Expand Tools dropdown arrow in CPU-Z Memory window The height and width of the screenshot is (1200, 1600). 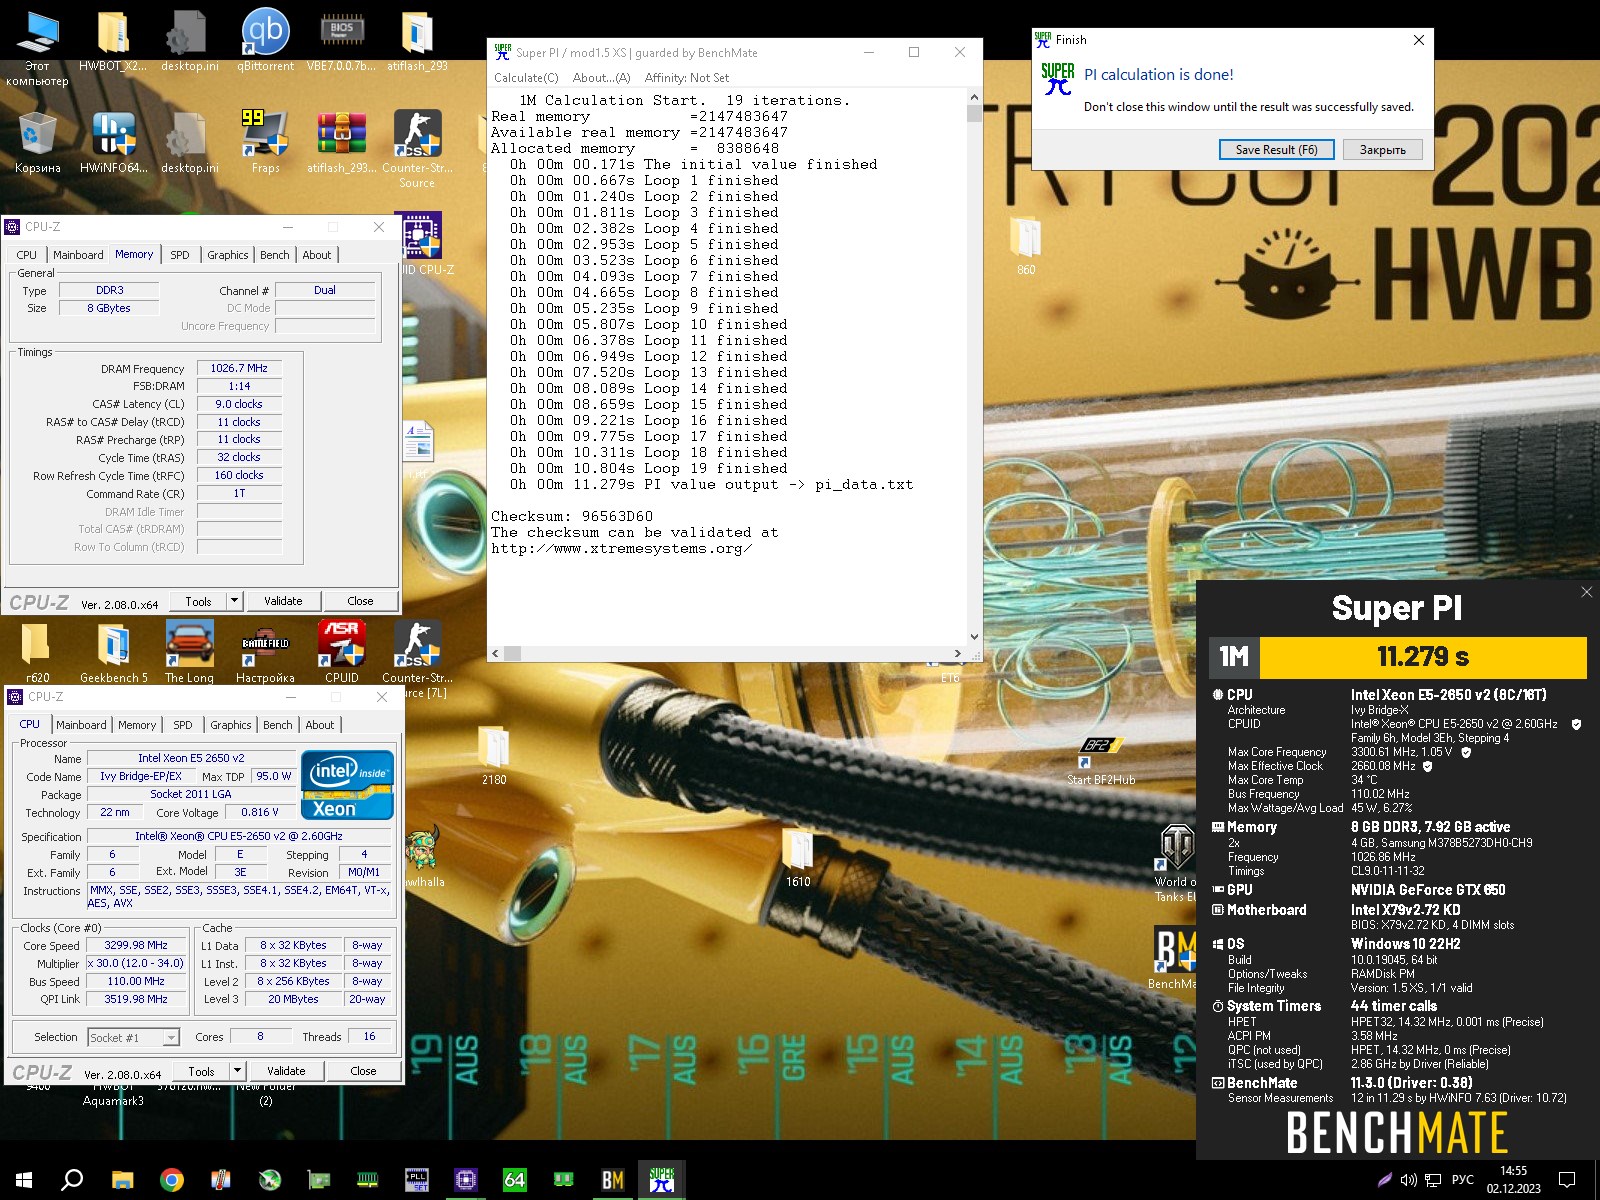tap(234, 601)
